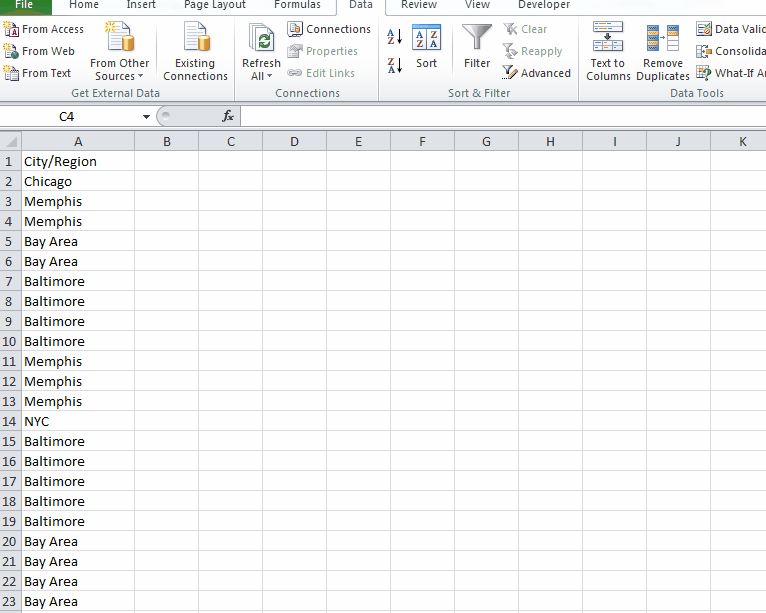Select column B header
Image resolution: width=766 pixels, height=613 pixels.
tap(167, 142)
